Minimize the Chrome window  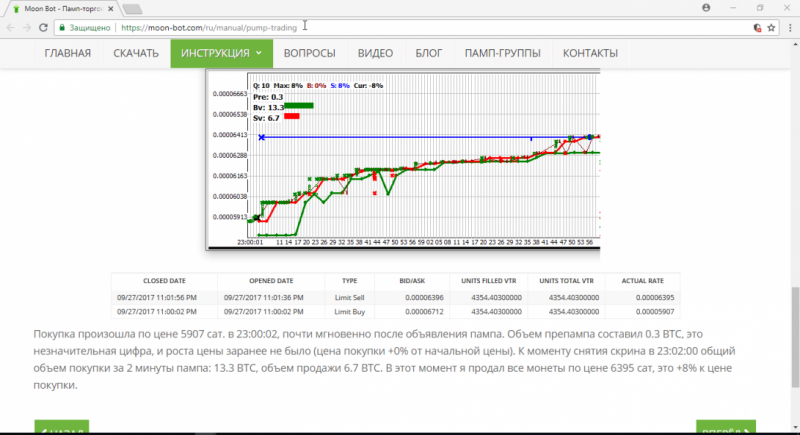coord(733,8)
